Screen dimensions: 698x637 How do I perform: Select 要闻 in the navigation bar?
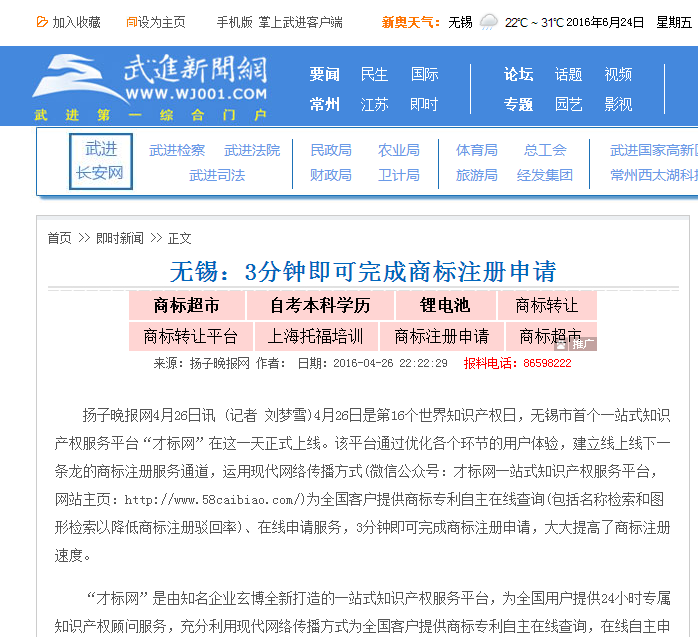[x=324, y=74]
